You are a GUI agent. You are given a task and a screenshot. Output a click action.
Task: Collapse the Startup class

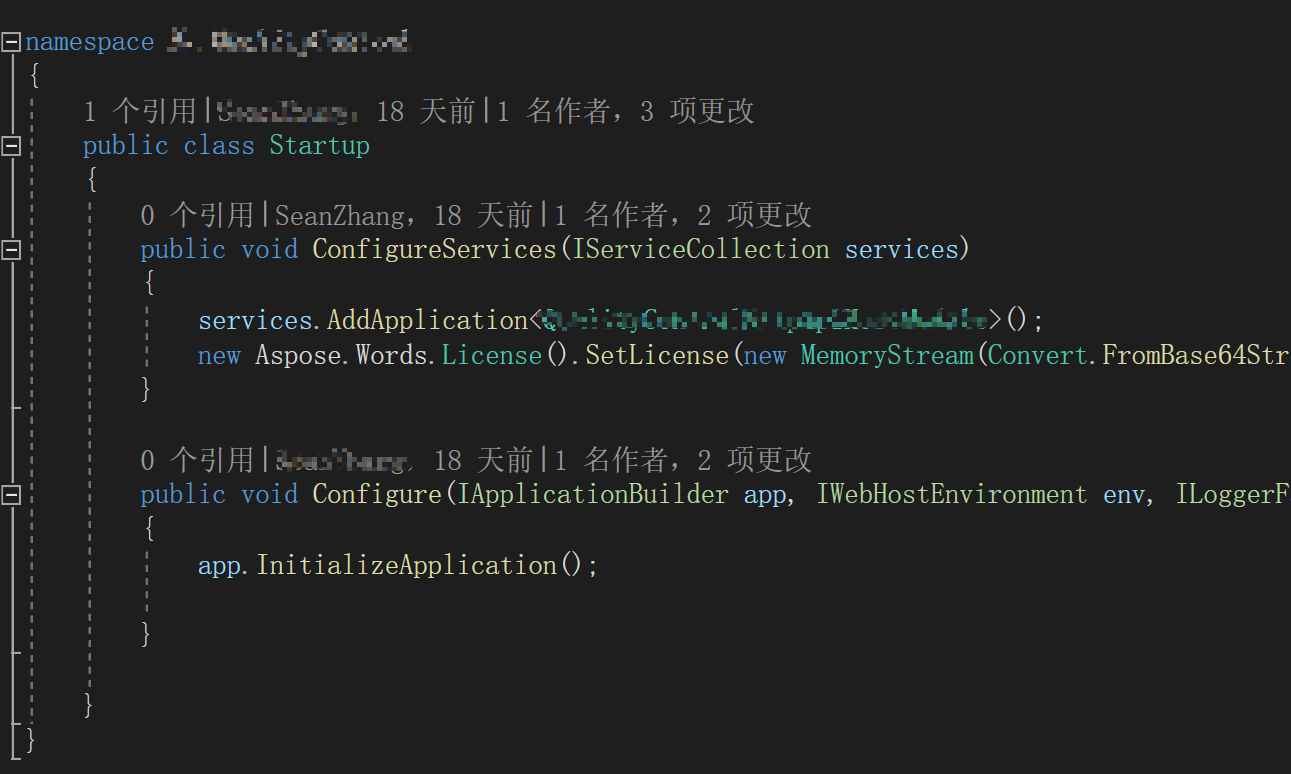11,146
